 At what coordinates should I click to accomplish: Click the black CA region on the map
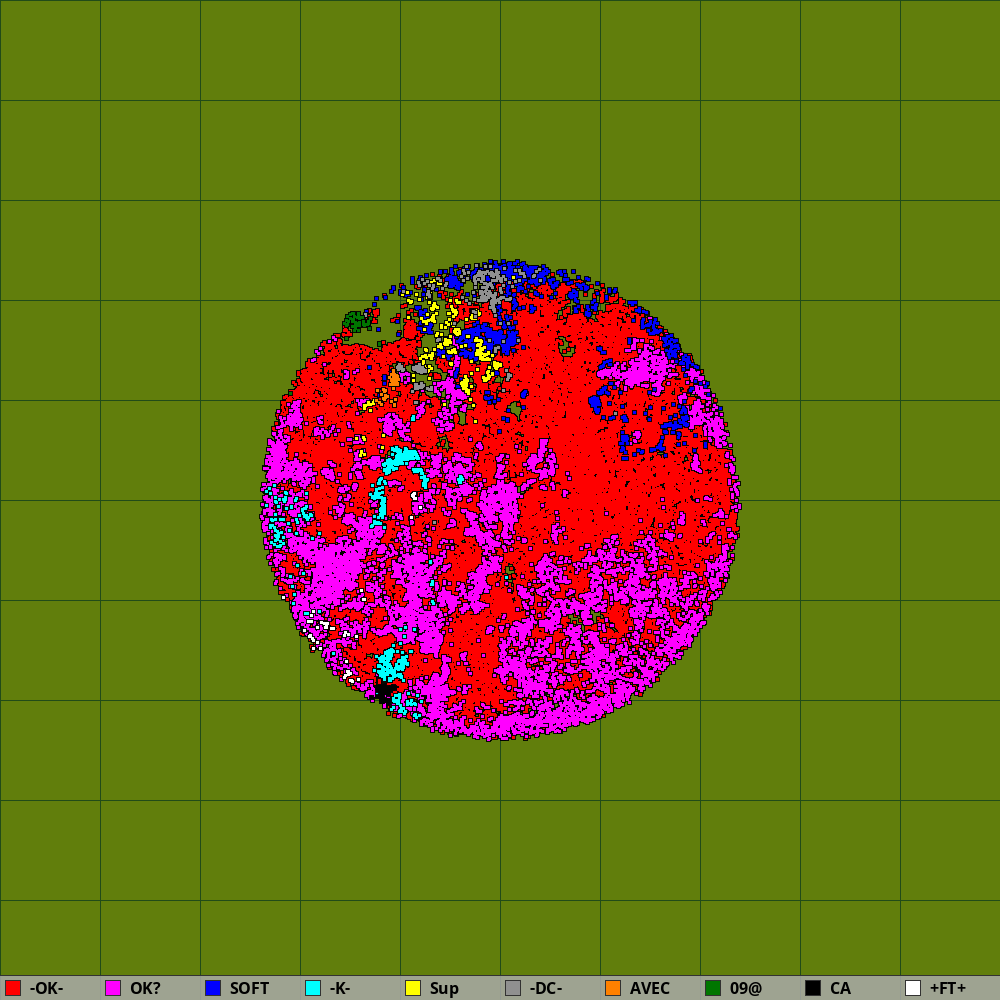tap(385, 692)
